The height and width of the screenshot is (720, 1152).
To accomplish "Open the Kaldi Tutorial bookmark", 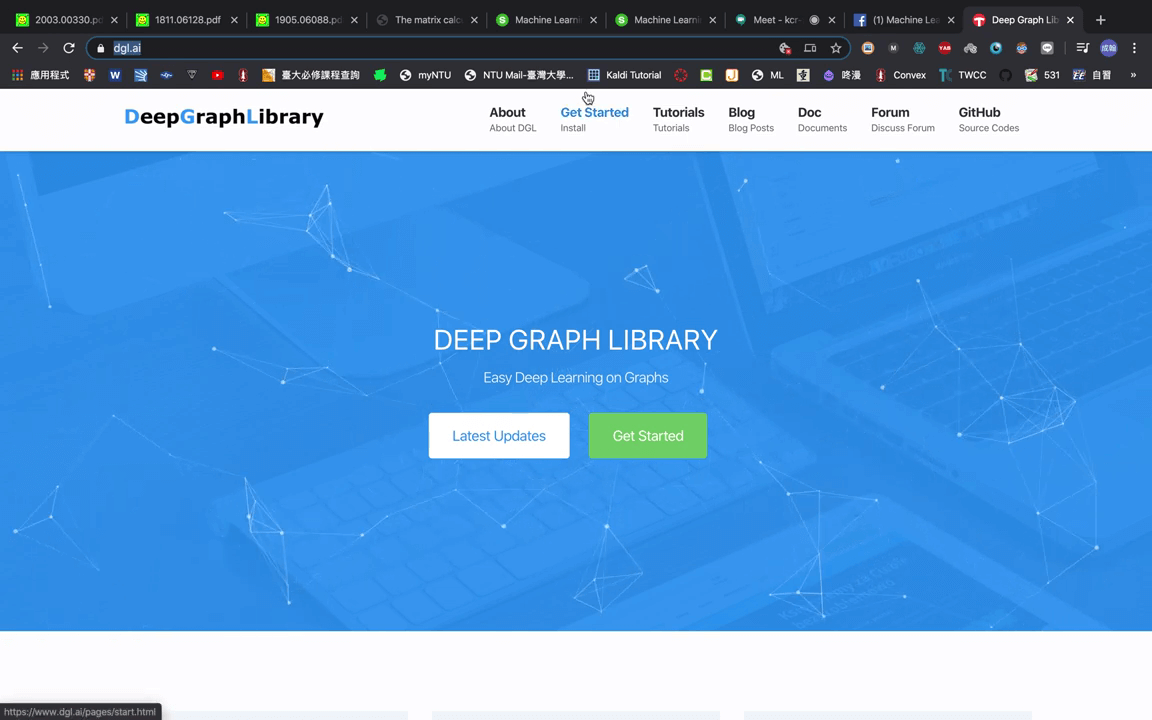I will coord(624,75).
